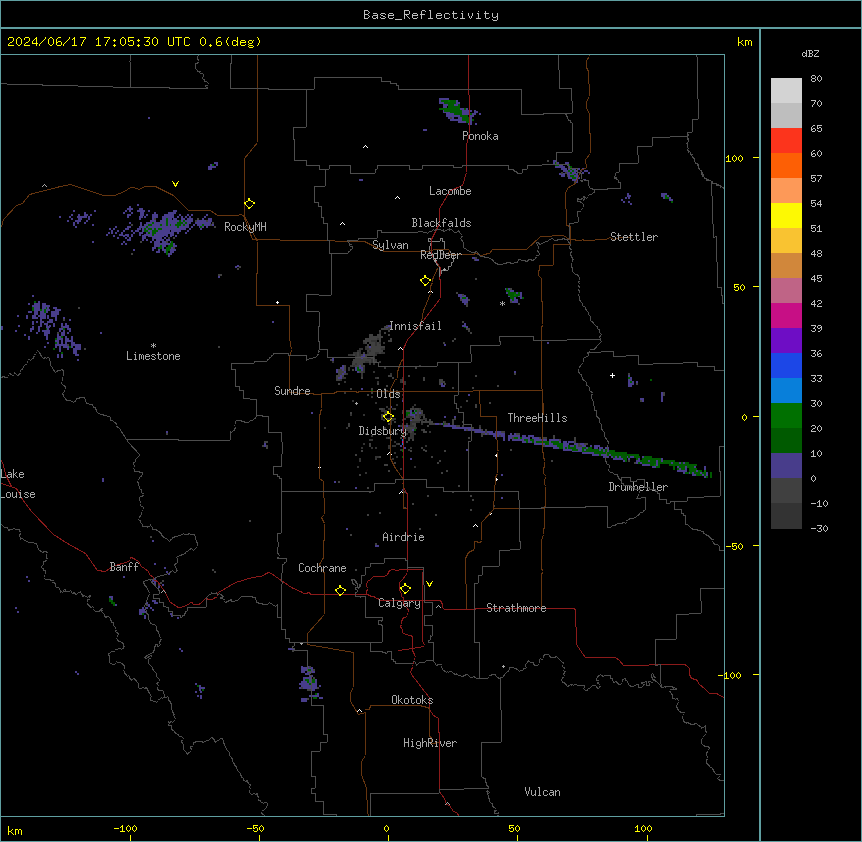Image resolution: width=862 pixels, height=842 pixels.
Task: Click the RockyMH label
Action: 245,227
